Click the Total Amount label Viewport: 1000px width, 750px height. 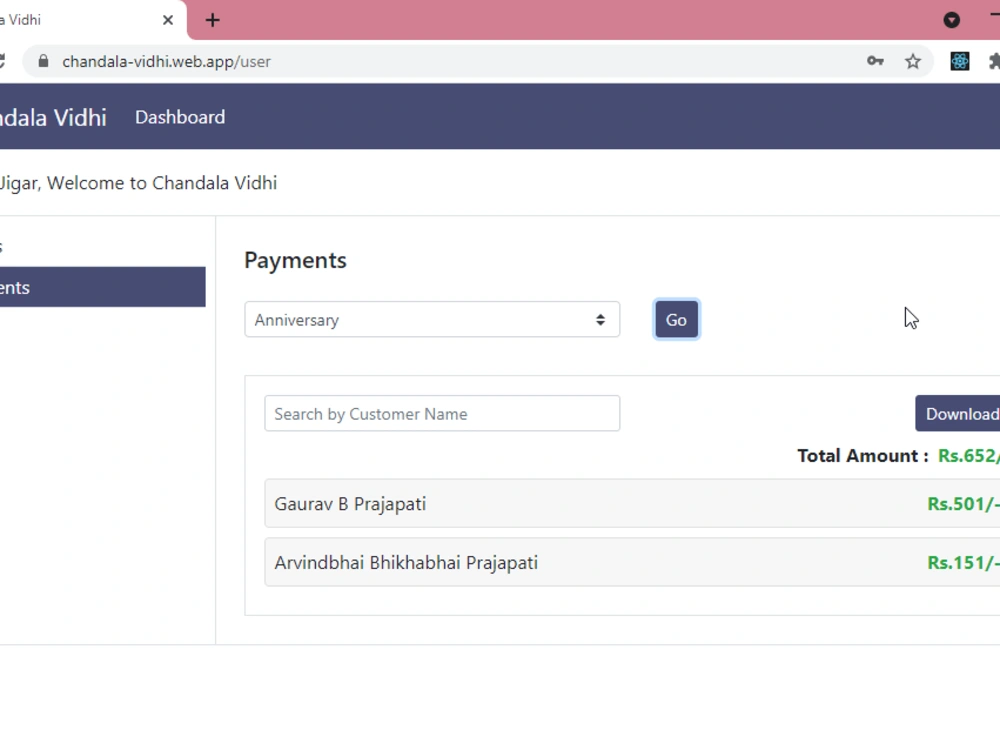tap(863, 456)
